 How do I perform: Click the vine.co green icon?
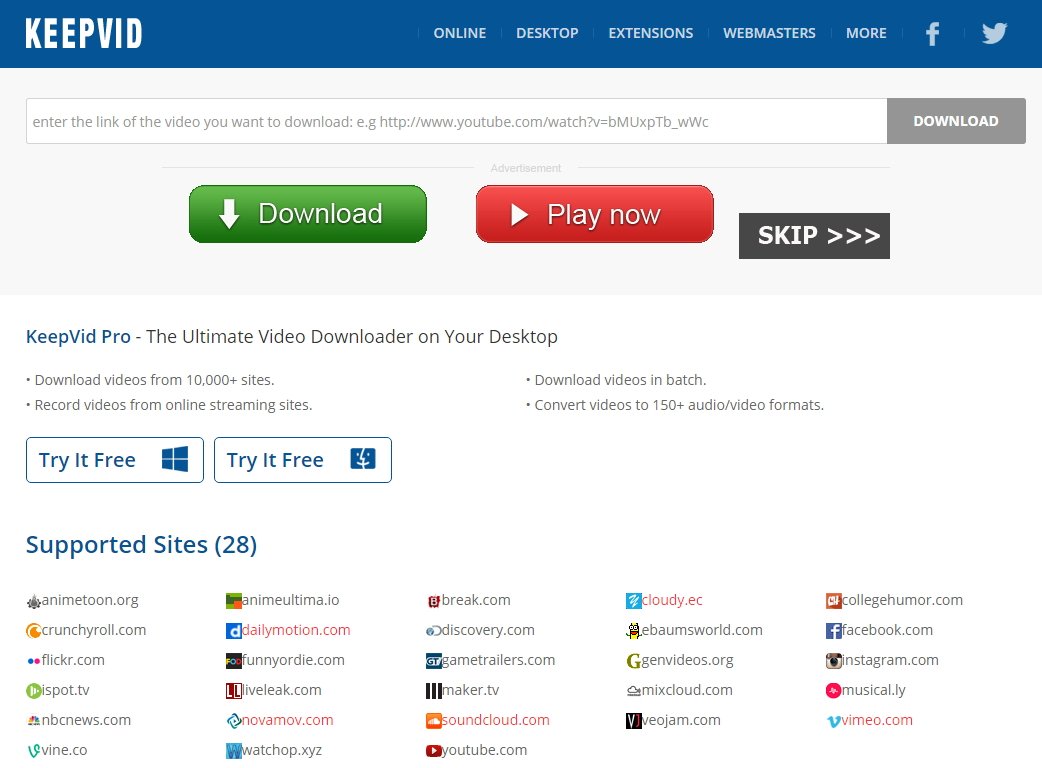33,751
